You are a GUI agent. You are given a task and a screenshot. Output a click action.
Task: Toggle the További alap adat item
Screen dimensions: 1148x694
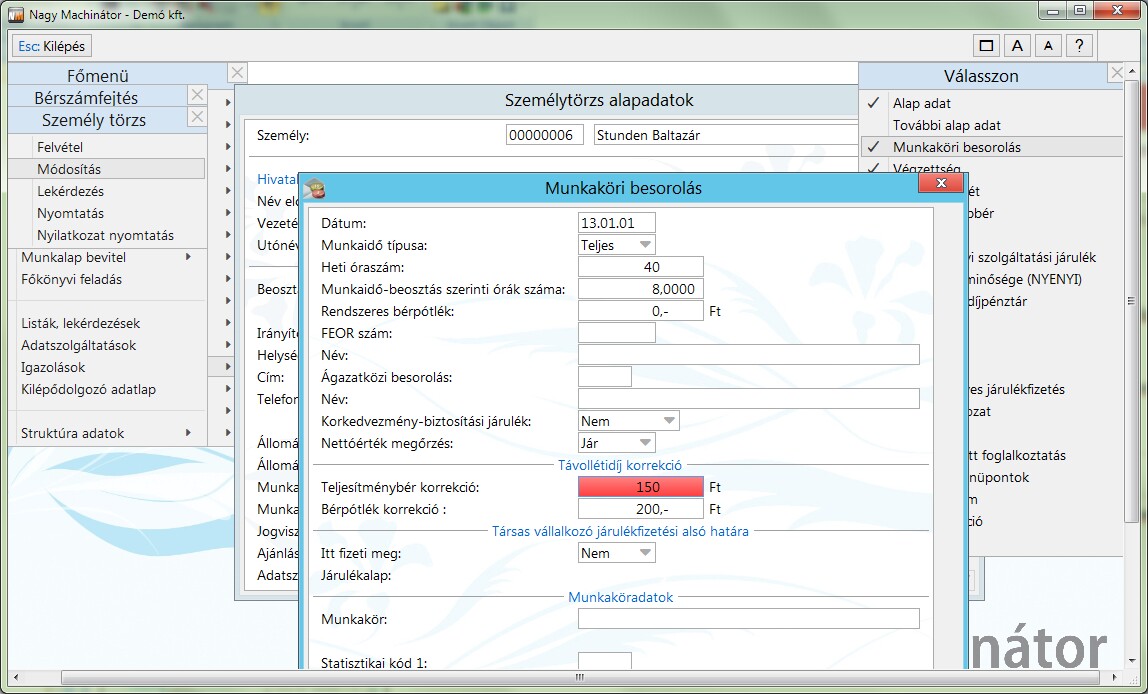pyautogui.click(x=946, y=125)
